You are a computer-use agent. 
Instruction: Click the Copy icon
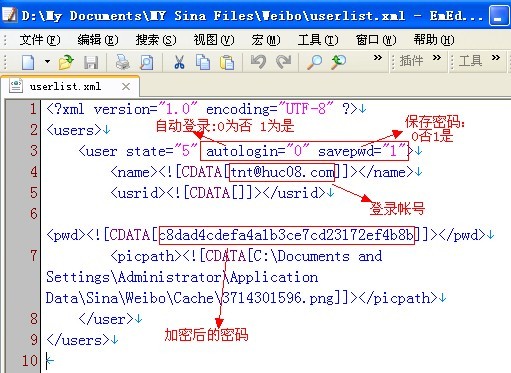click(x=203, y=62)
